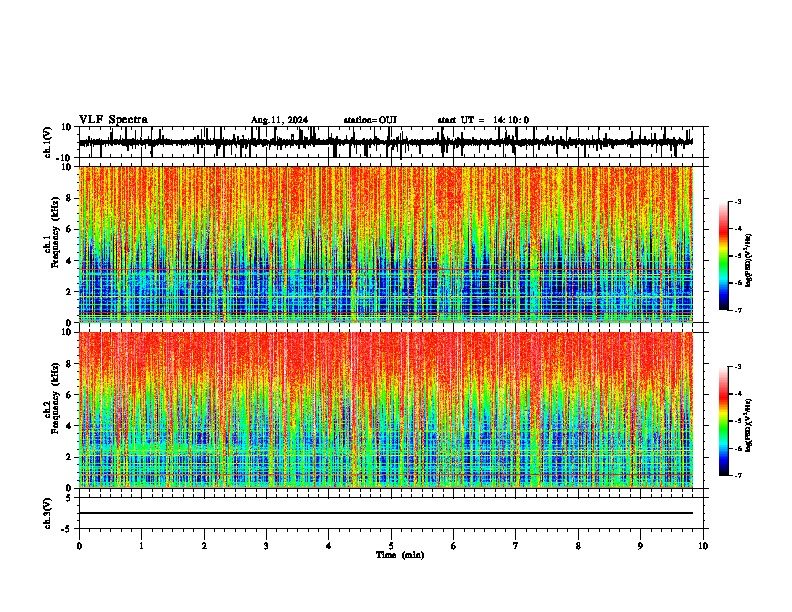Click time axis tick label "9"

(640, 546)
